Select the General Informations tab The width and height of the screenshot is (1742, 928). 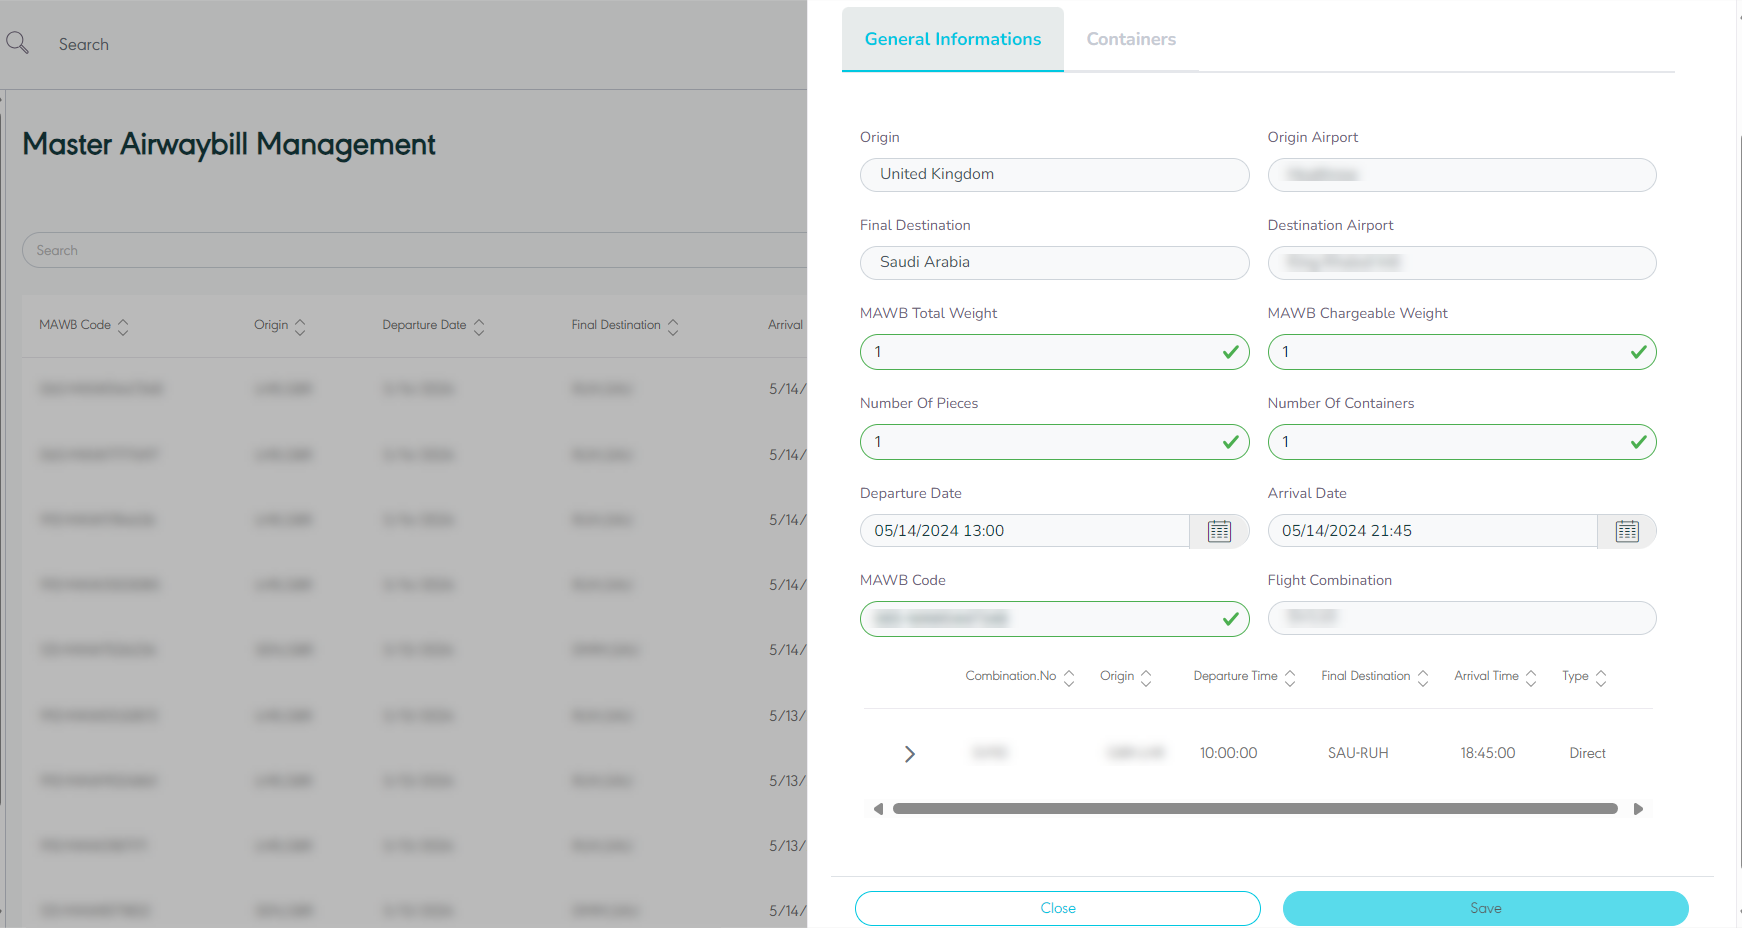coord(952,40)
